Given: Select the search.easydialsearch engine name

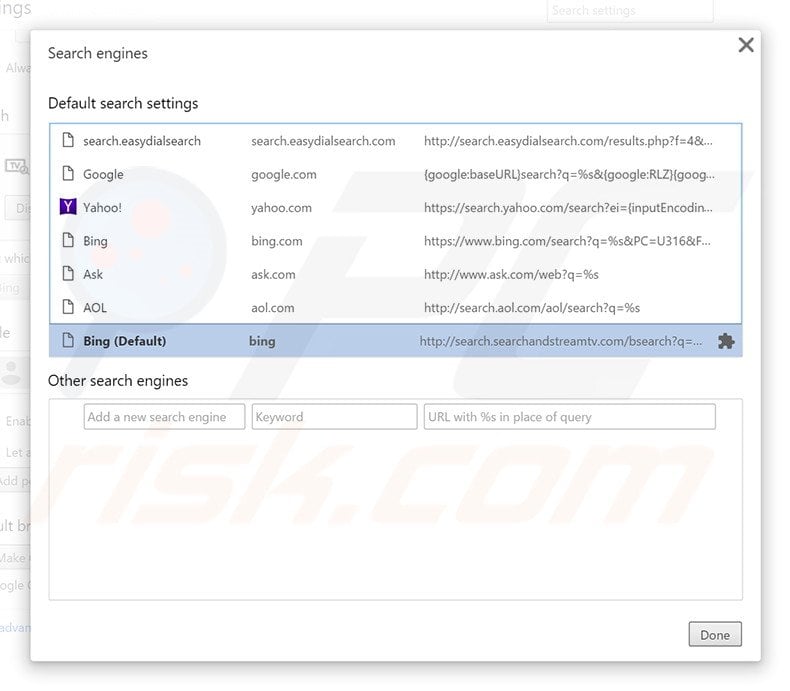Looking at the screenshot, I should pyautogui.click(x=142, y=141).
